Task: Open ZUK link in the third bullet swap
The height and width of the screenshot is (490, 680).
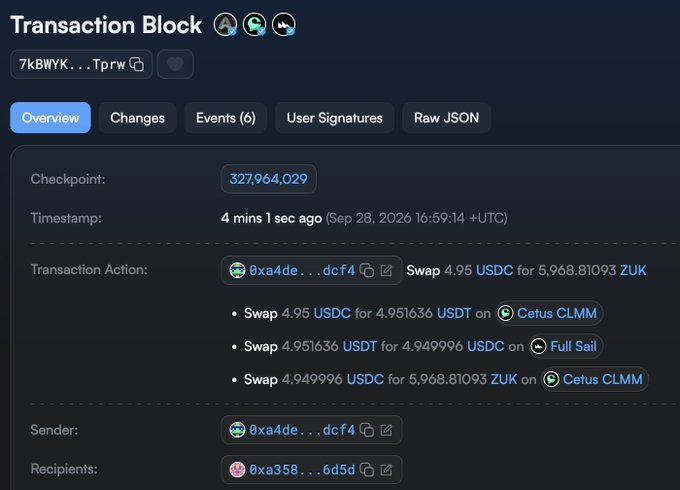Action: (503, 379)
